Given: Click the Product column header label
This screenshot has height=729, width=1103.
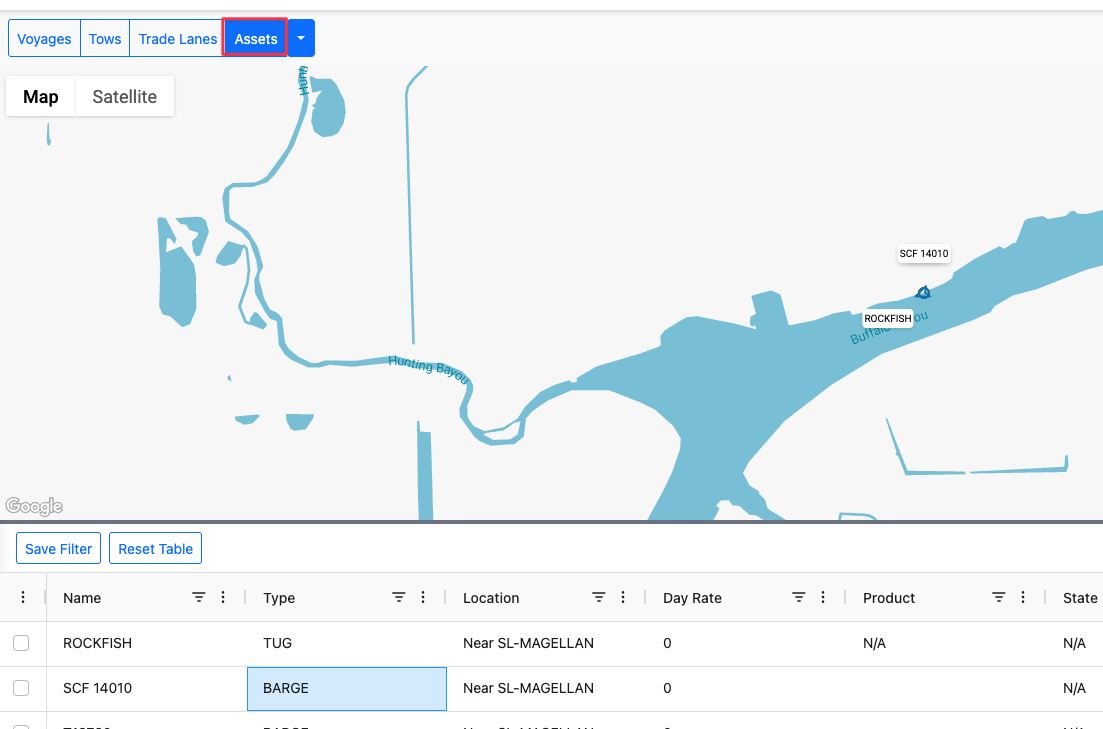Looking at the screenshot, I should coord(888,598).
